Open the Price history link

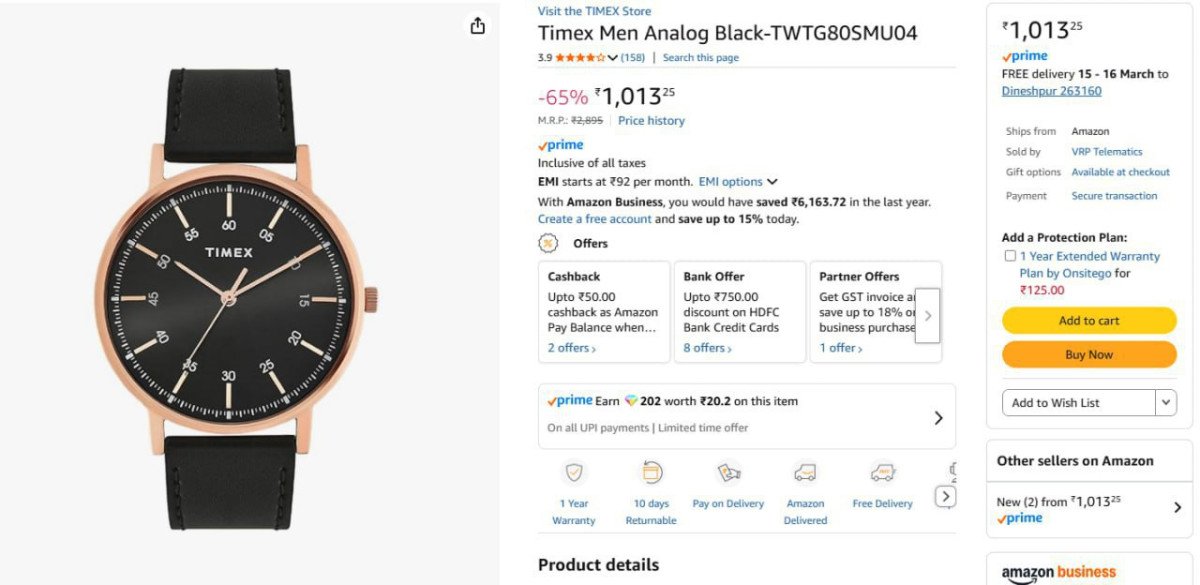pyautogui.click(x=651, y=121)
